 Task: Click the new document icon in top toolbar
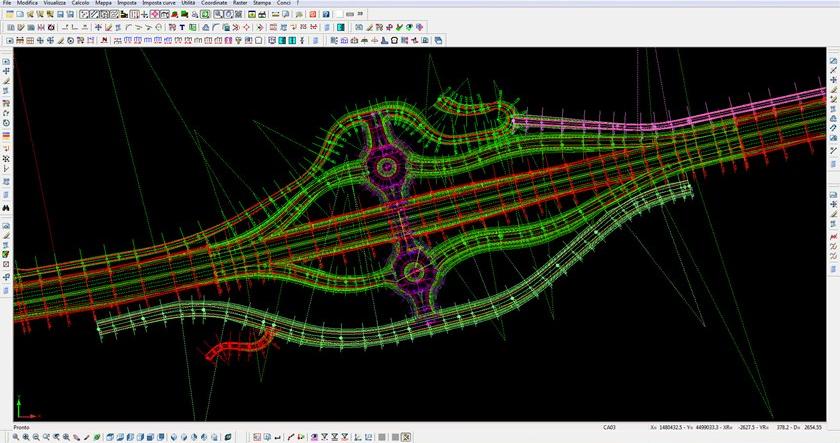pos(9,15)
